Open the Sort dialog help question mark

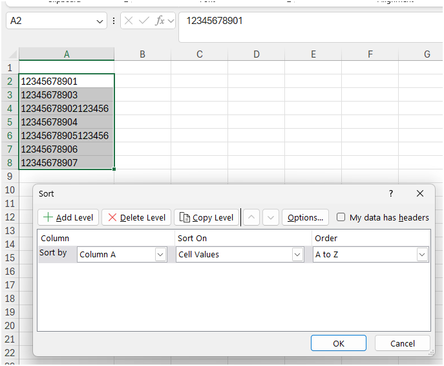[x=391, y=193]
